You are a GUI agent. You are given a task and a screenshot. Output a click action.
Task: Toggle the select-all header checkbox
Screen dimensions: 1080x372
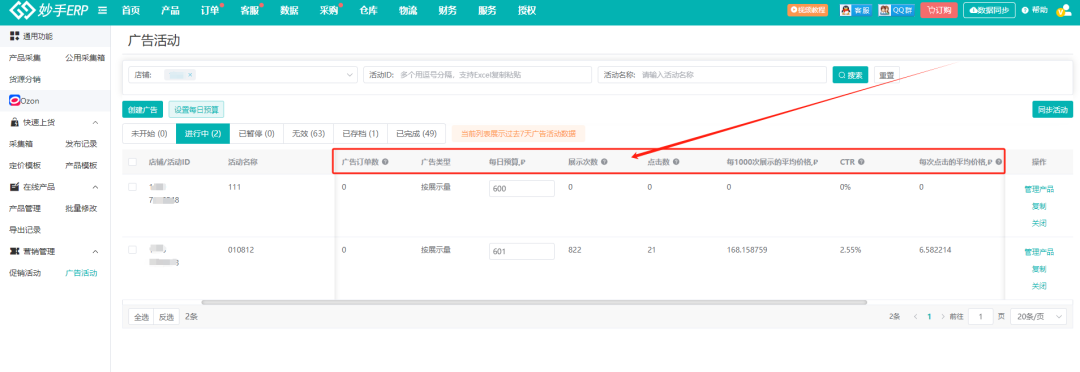point(132,162)
